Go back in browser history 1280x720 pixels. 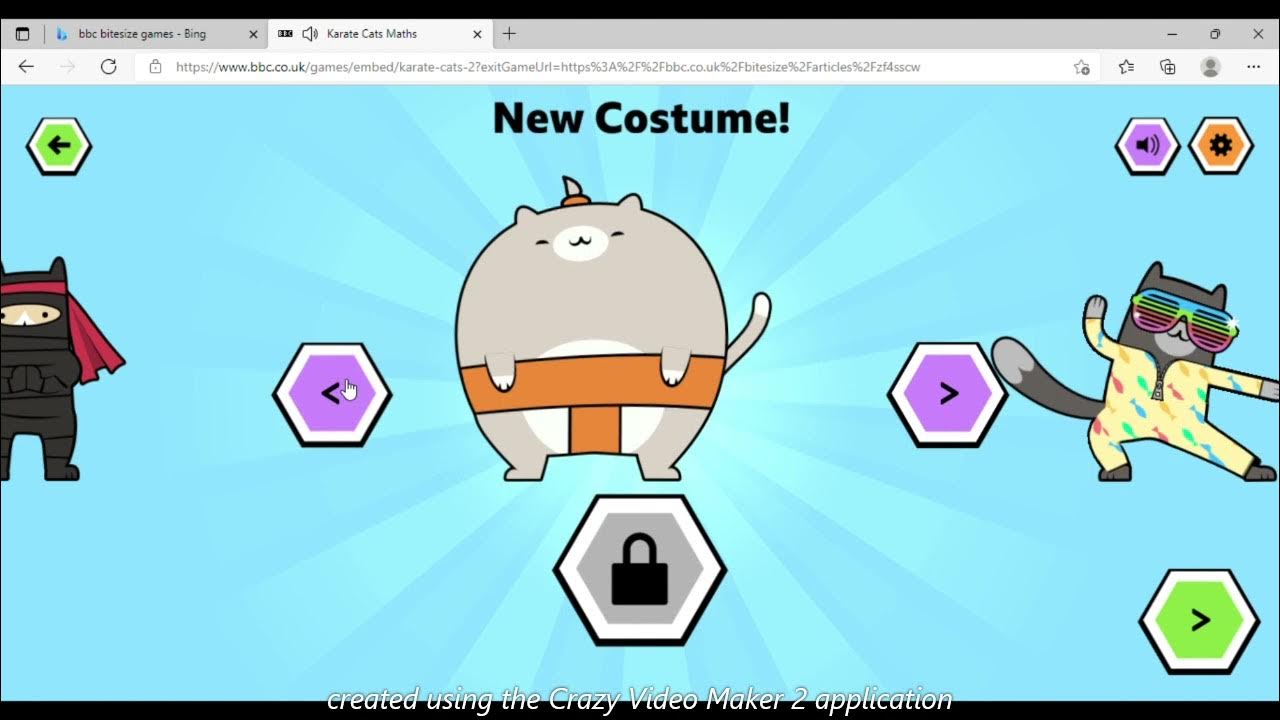tap(26, 67)
